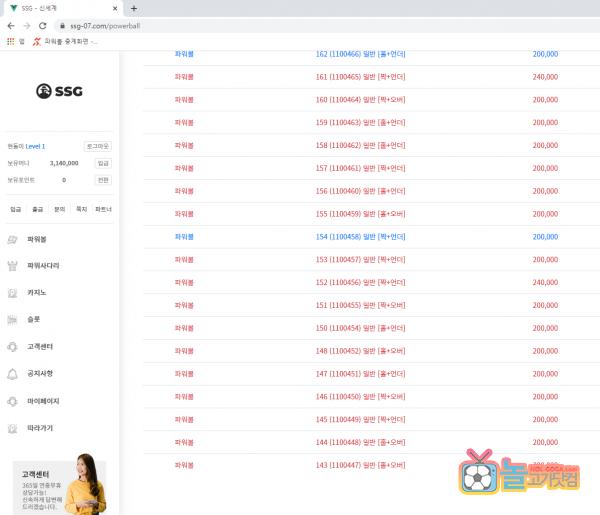Click the 따라가기 sidebar icon
The height and width of the screenshot is (515, 600).
pyautogui.click(x=12, y=428)
